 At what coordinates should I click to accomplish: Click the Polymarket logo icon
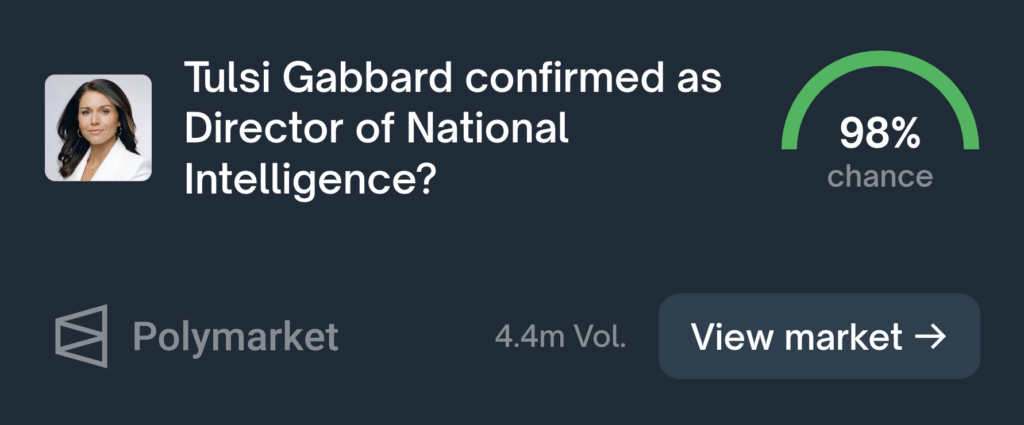click(81, 336)
